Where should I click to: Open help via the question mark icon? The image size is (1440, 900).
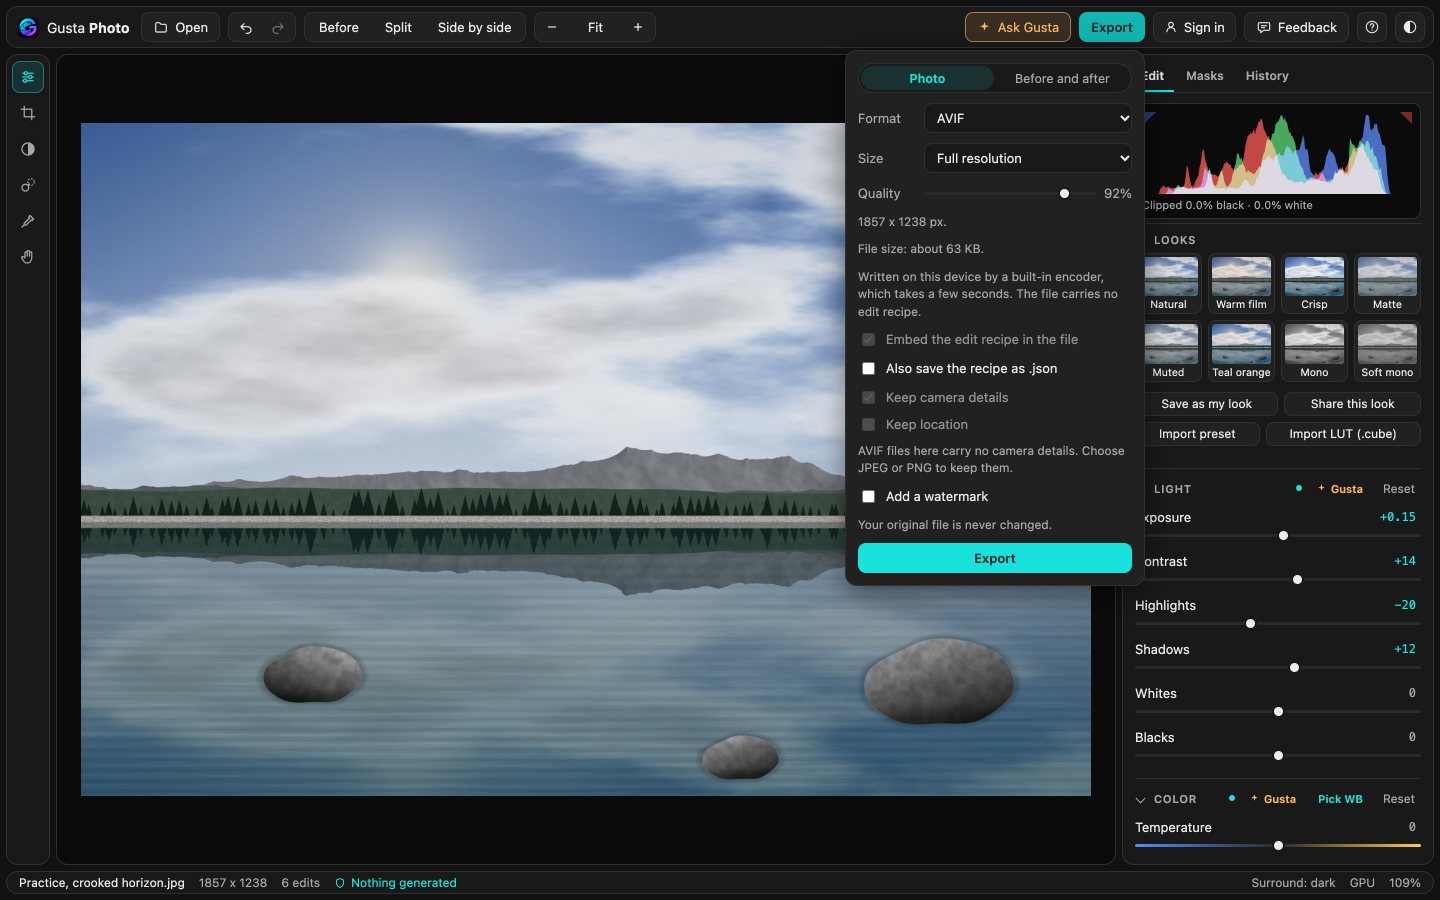(x=1372, y=27)
